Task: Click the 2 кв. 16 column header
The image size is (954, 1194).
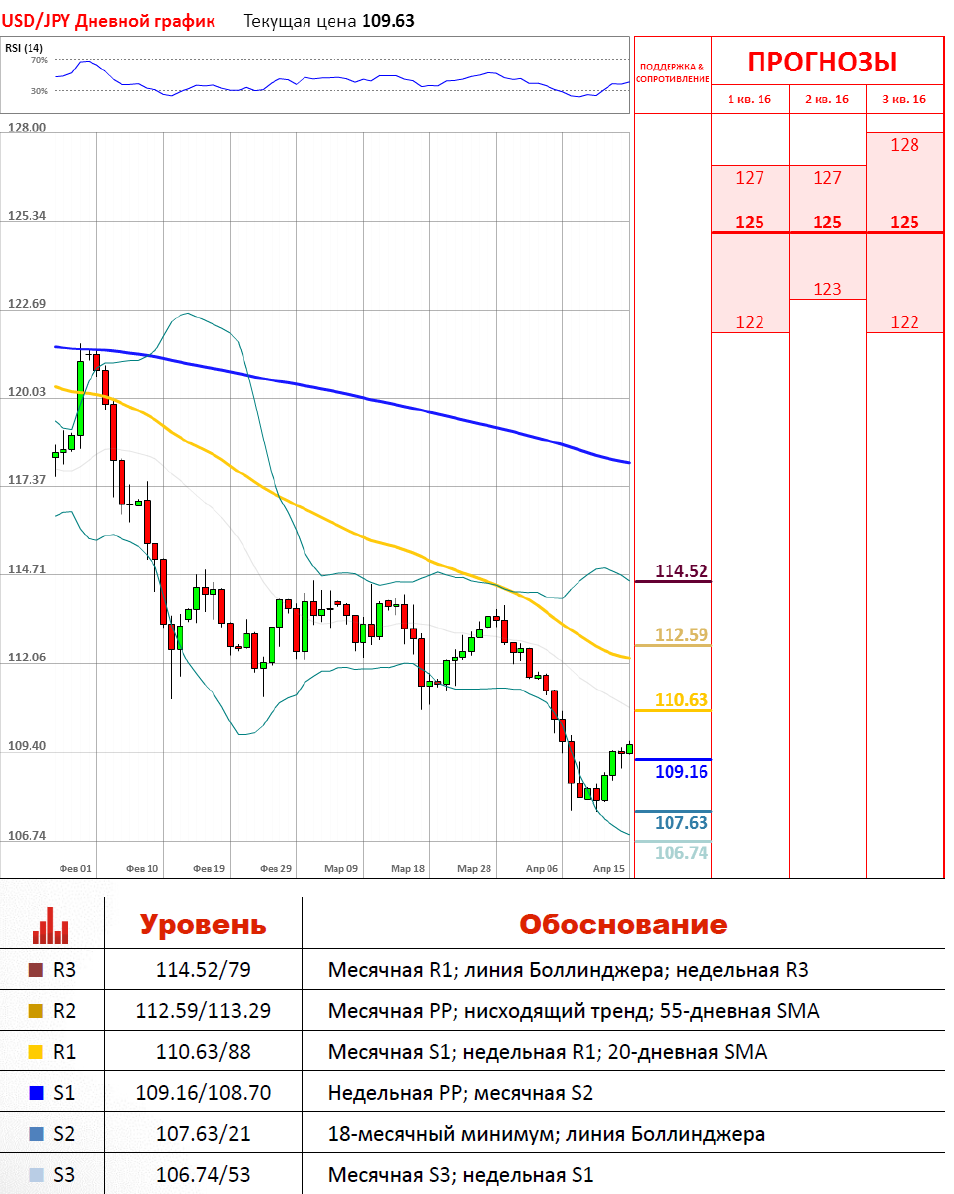Action: [827, 99]
